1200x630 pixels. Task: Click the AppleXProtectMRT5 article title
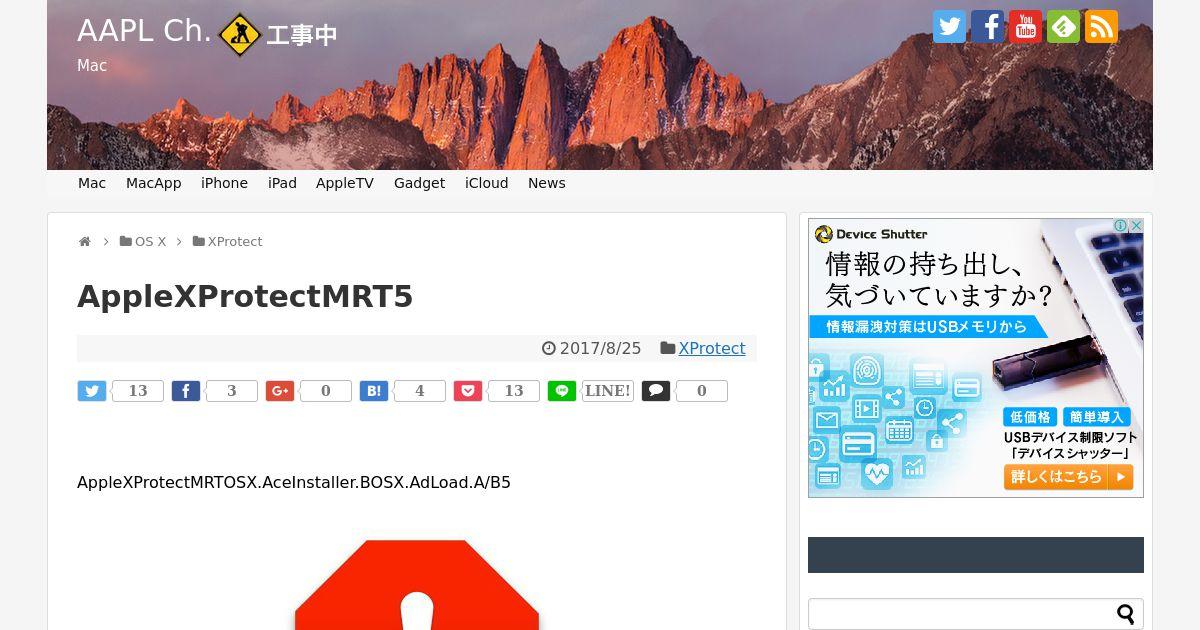tap(245, 297)
